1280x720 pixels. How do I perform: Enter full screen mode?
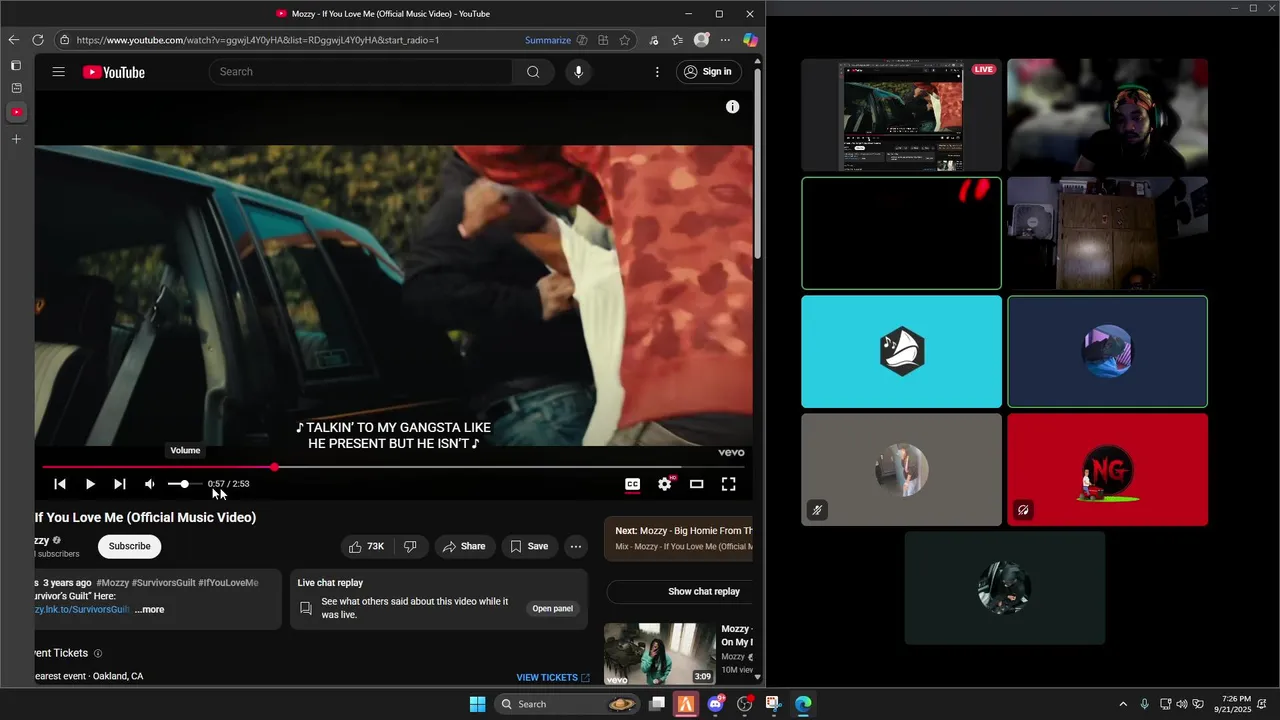coord(729,484)
